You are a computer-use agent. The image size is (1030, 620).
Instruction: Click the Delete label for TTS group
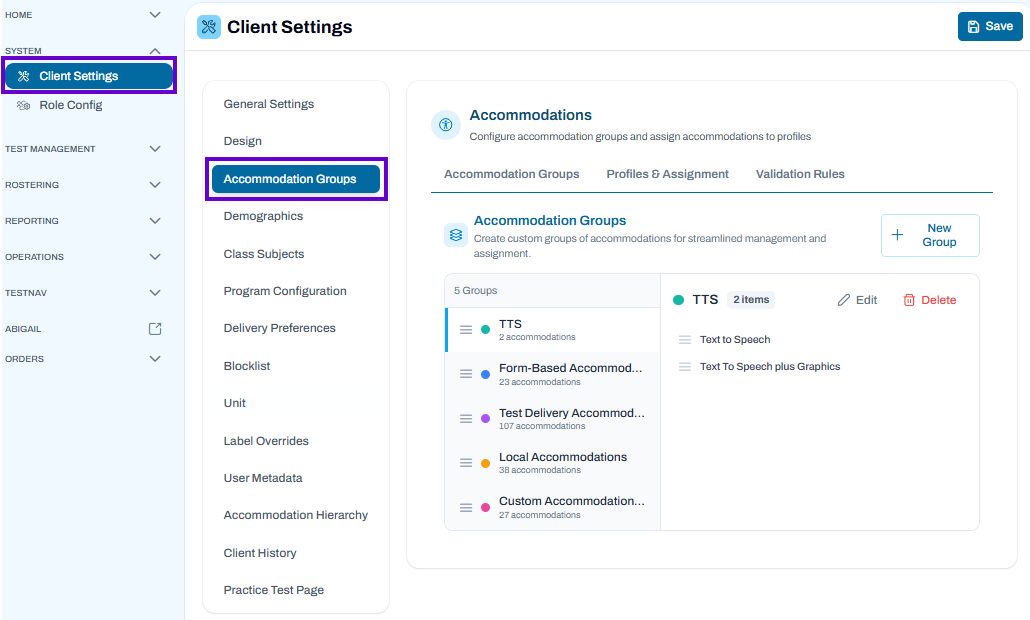point(939,300)
